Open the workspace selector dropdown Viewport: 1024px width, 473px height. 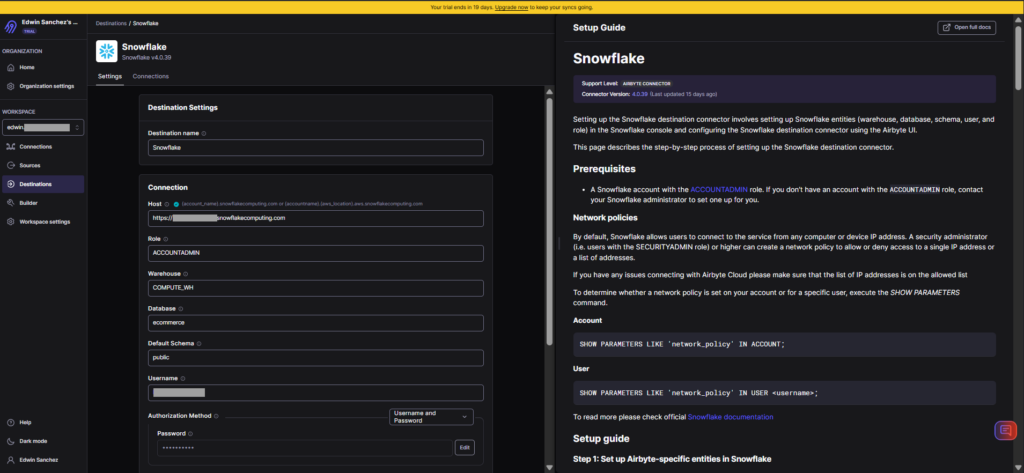(x=43, y=127)
